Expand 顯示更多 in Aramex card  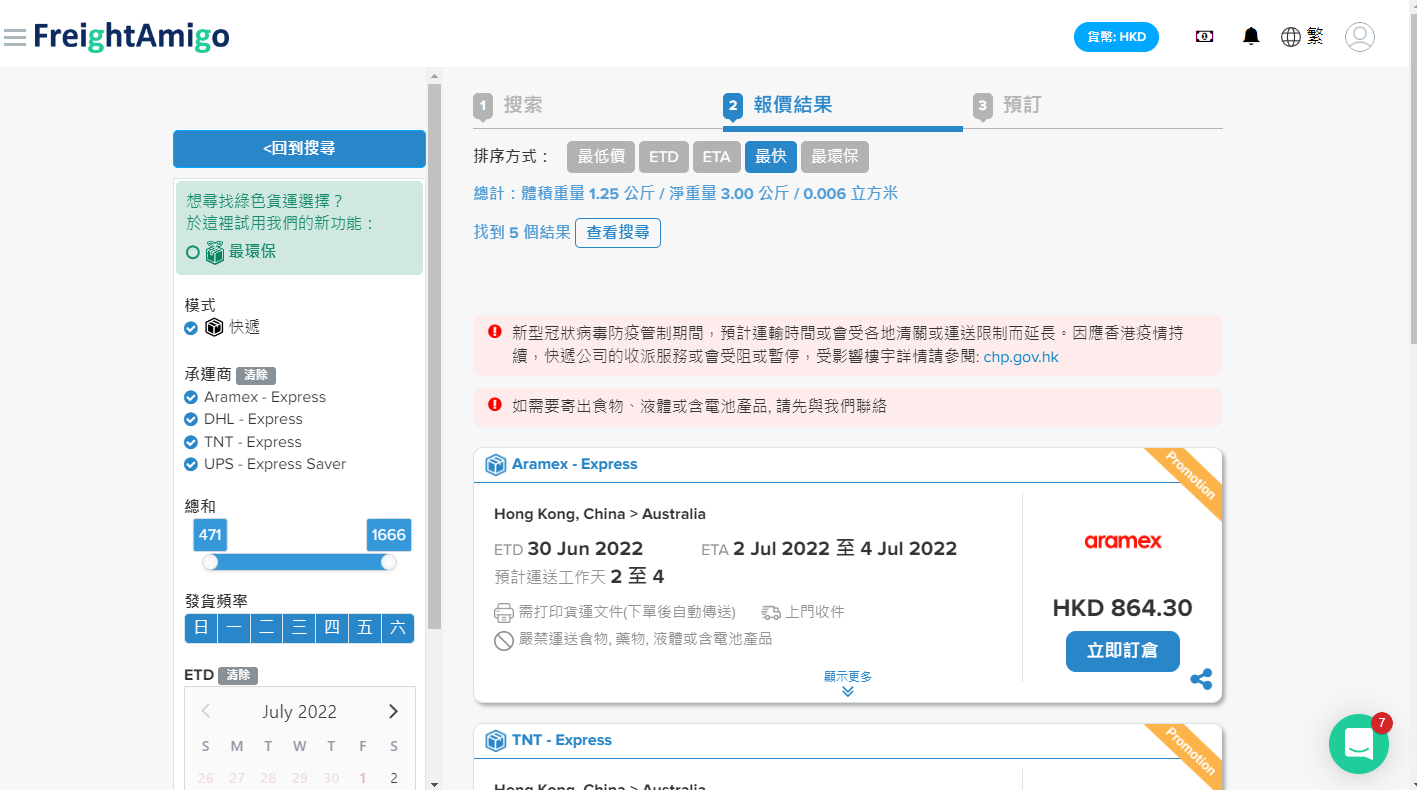pos(848,683)
